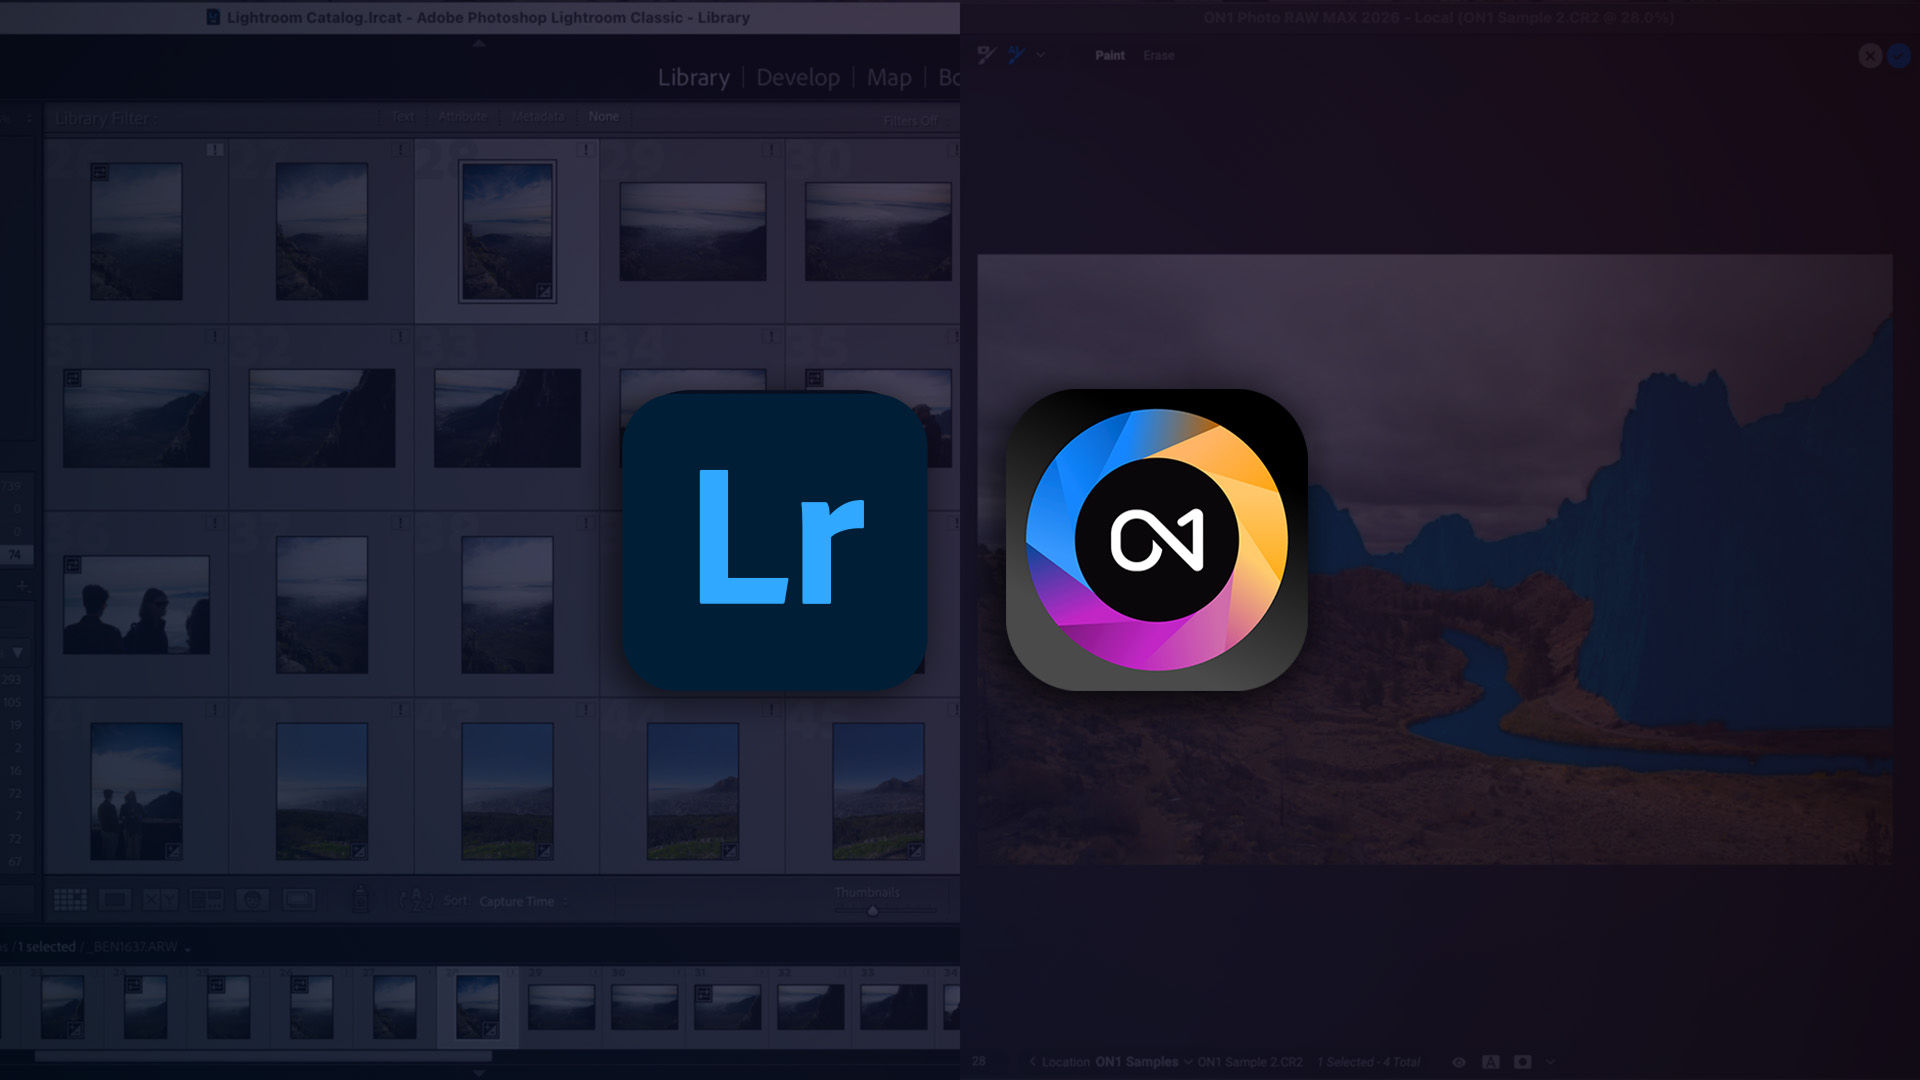
Task: Choose the Attribute library filter
Action: click(462, 116)
